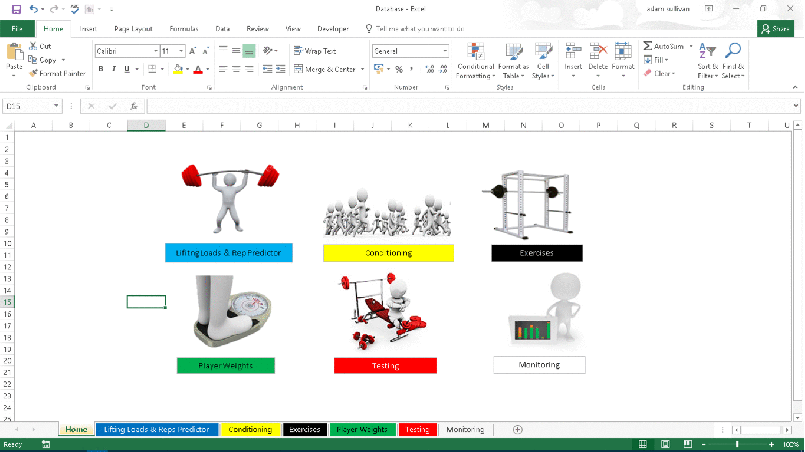Open the Conditioning sheet tab
This screenshot has width=805, height=452.
pyautogui.click(x=250, y=429)
